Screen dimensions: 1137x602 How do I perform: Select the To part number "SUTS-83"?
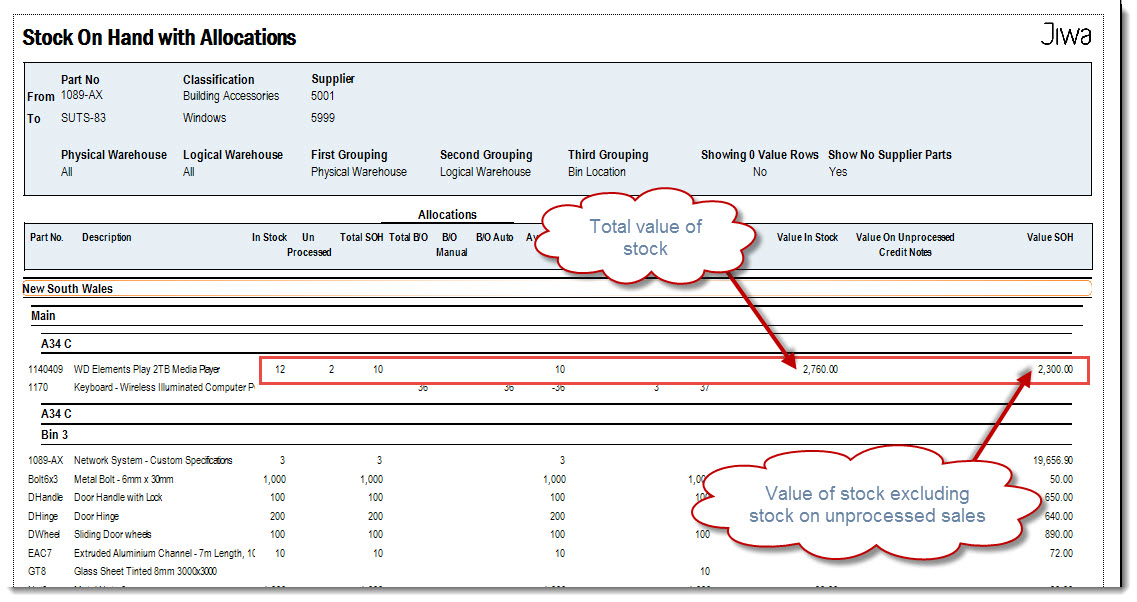(x=83, y=117)
